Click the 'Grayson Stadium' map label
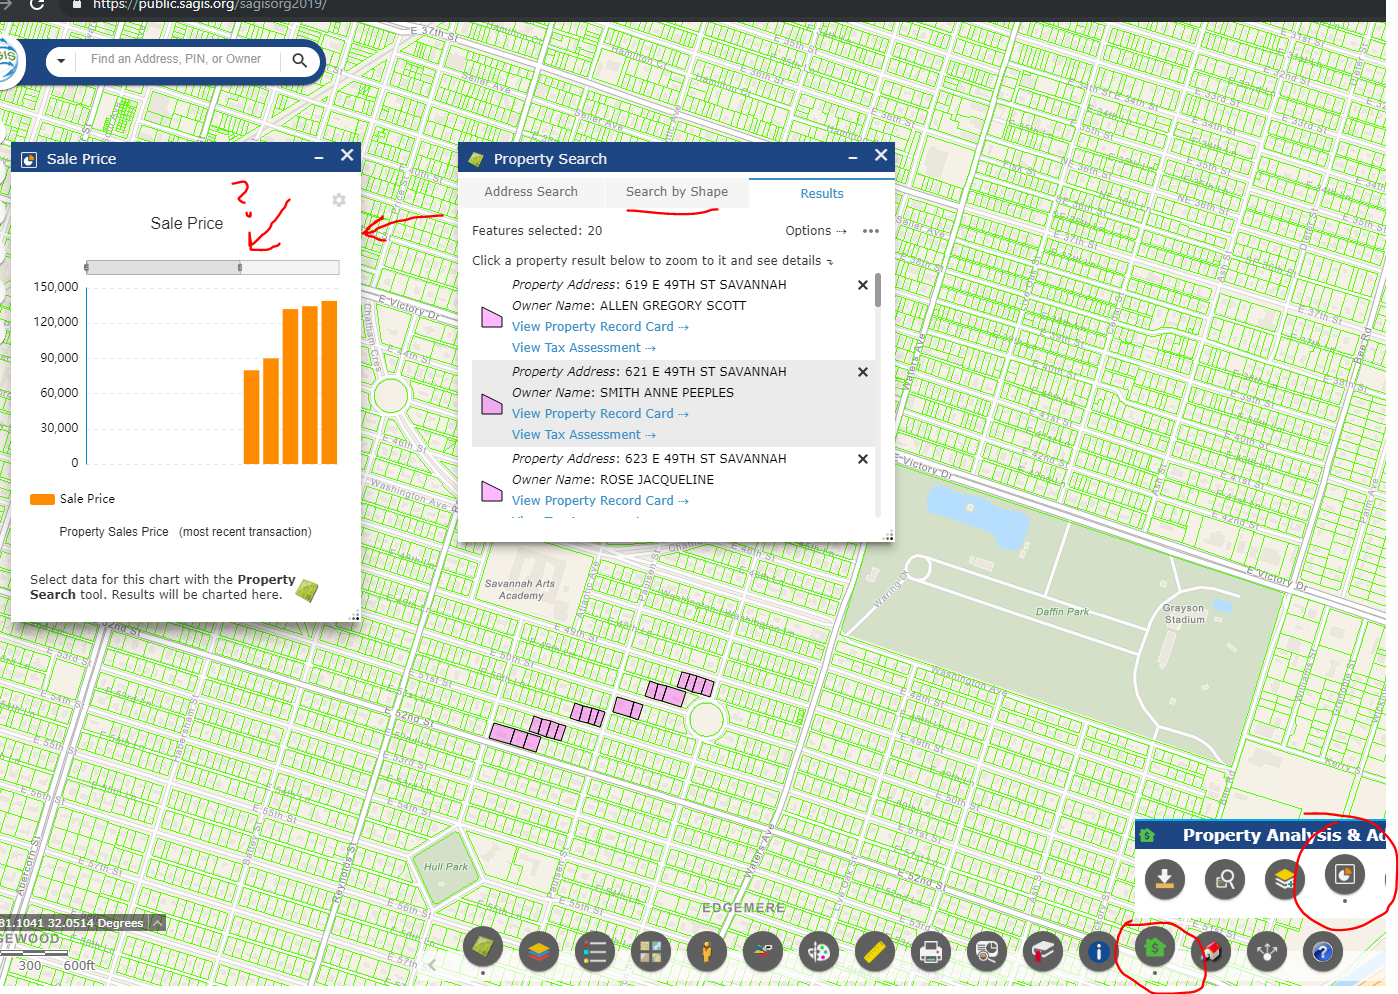 [1184, 614]
